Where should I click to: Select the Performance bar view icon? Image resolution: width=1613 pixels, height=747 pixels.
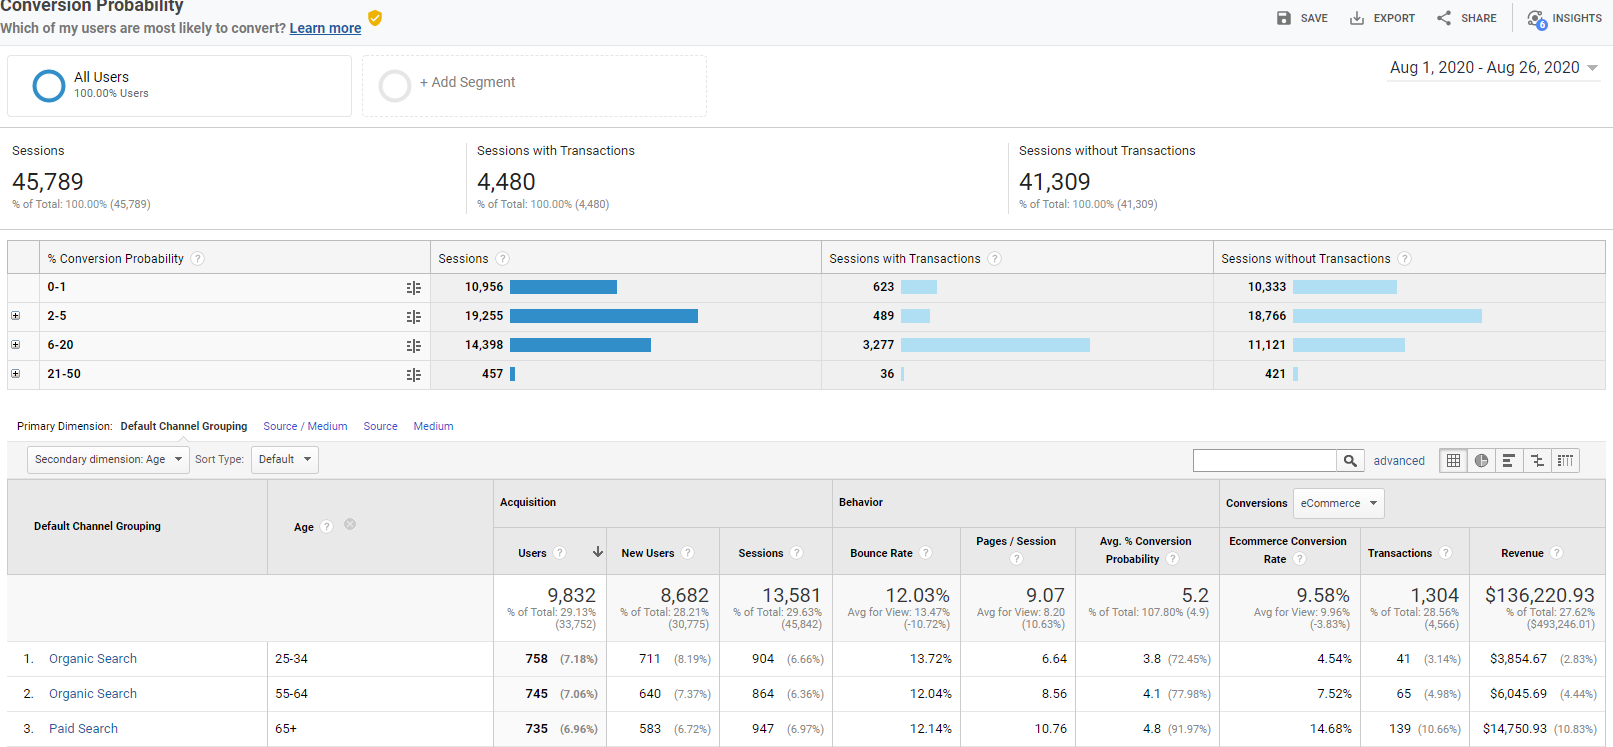click(1509, 460)
